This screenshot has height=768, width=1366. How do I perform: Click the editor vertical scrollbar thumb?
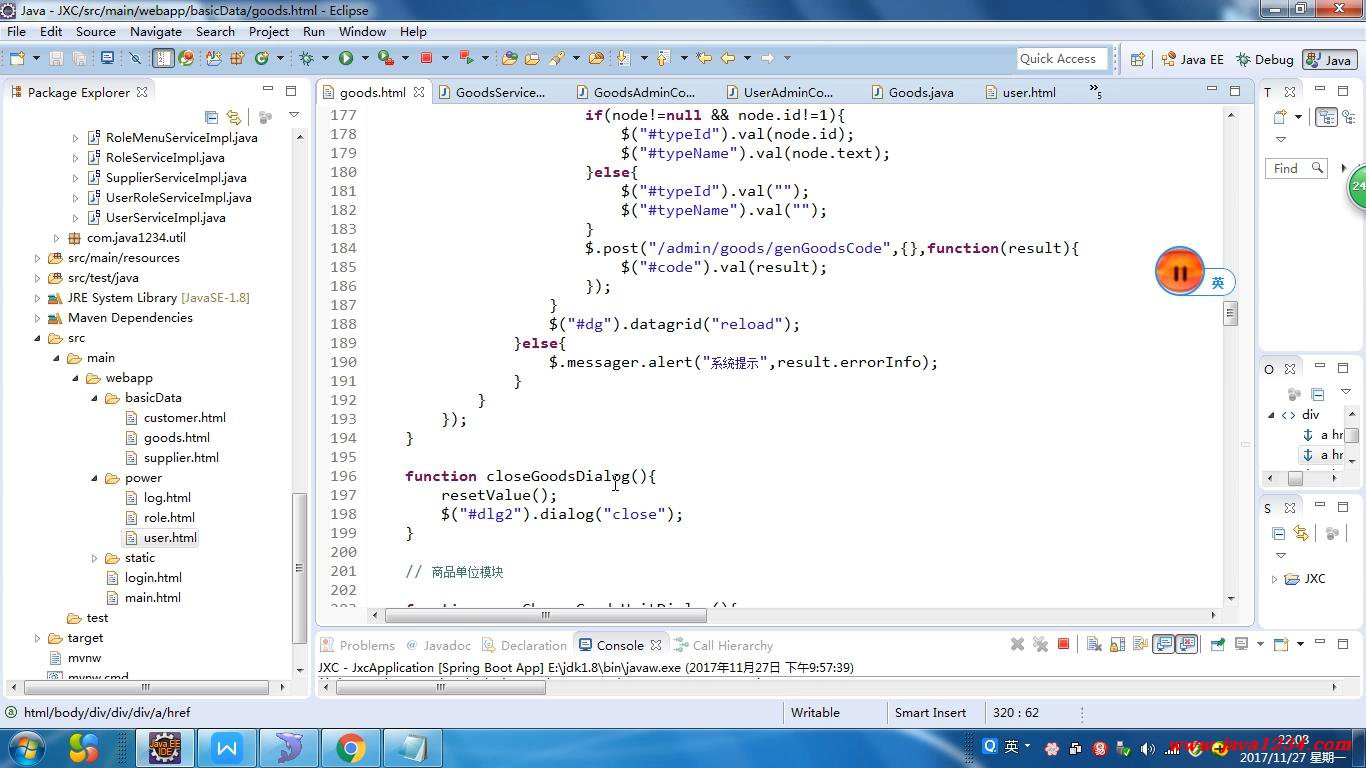[1231, 313]
